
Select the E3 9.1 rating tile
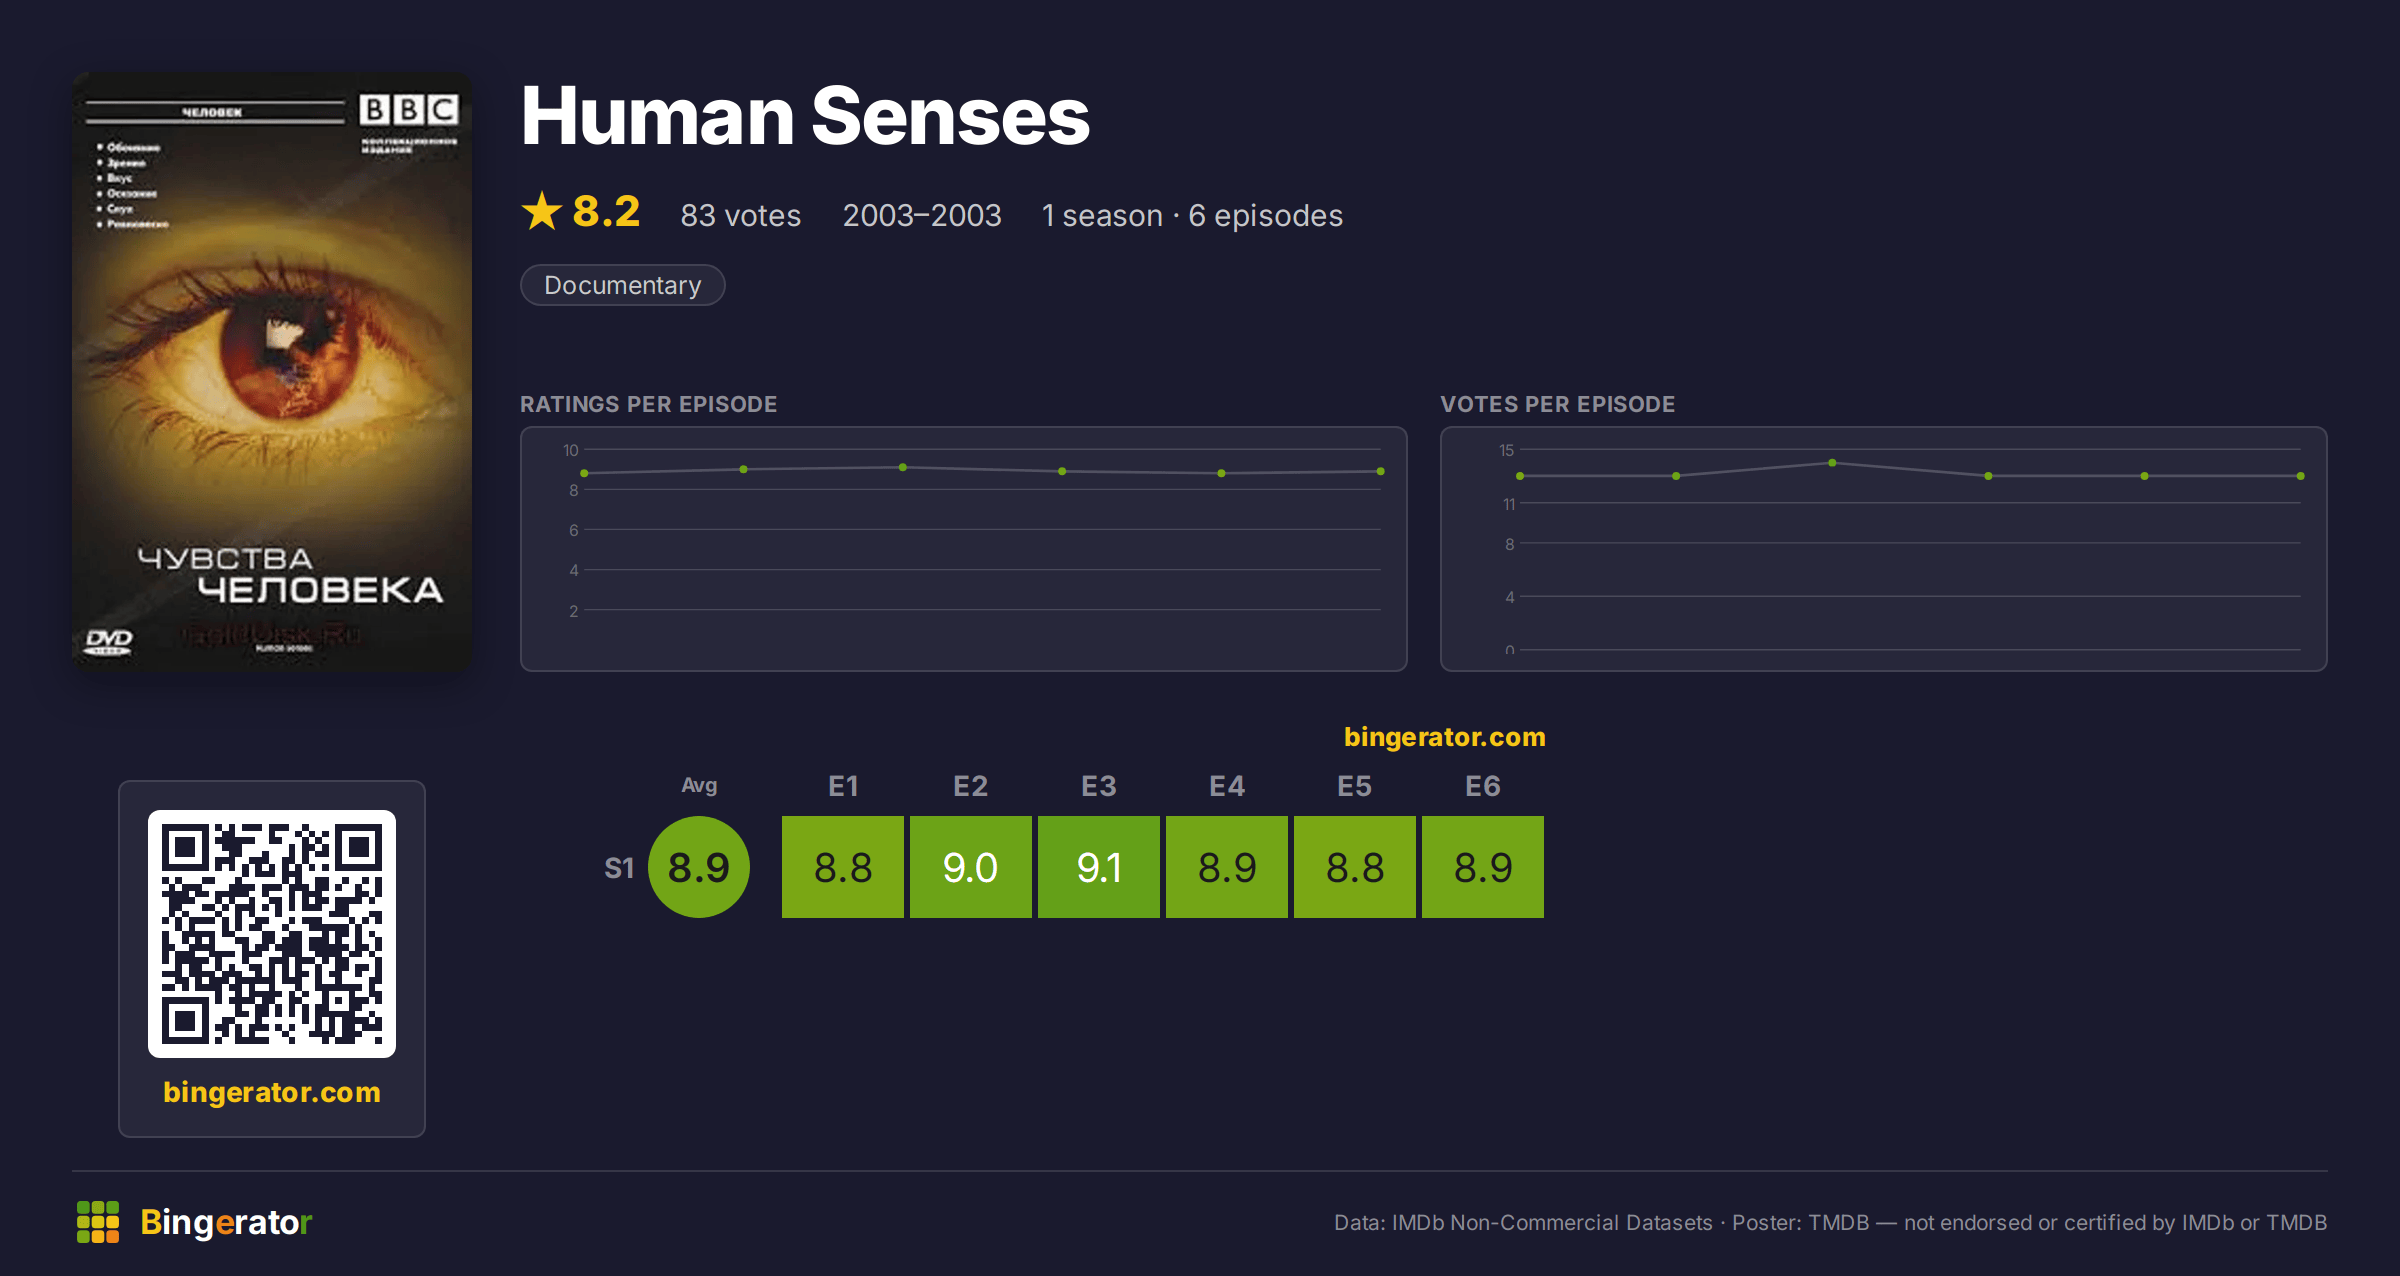(x=1099, y=867)
